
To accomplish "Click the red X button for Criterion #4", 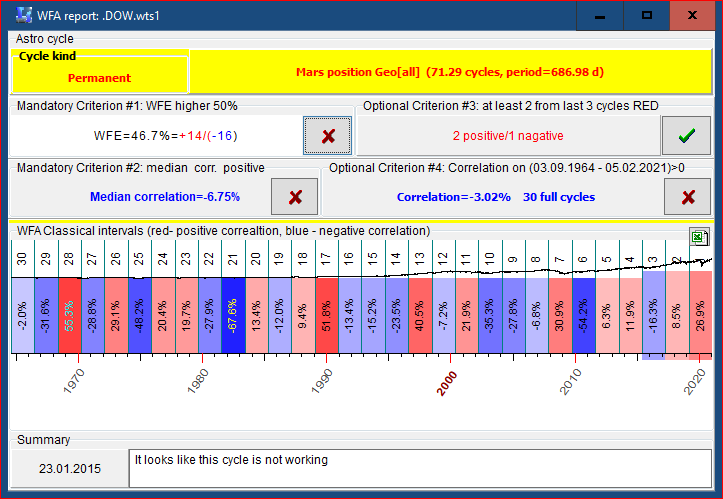I will (x=687, y=197).
